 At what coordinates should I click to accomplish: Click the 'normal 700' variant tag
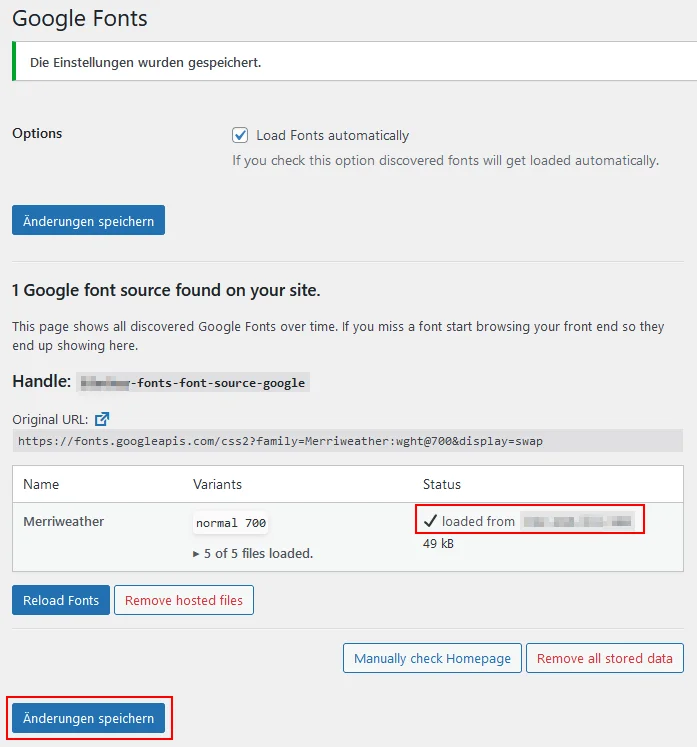click(231, 523)
